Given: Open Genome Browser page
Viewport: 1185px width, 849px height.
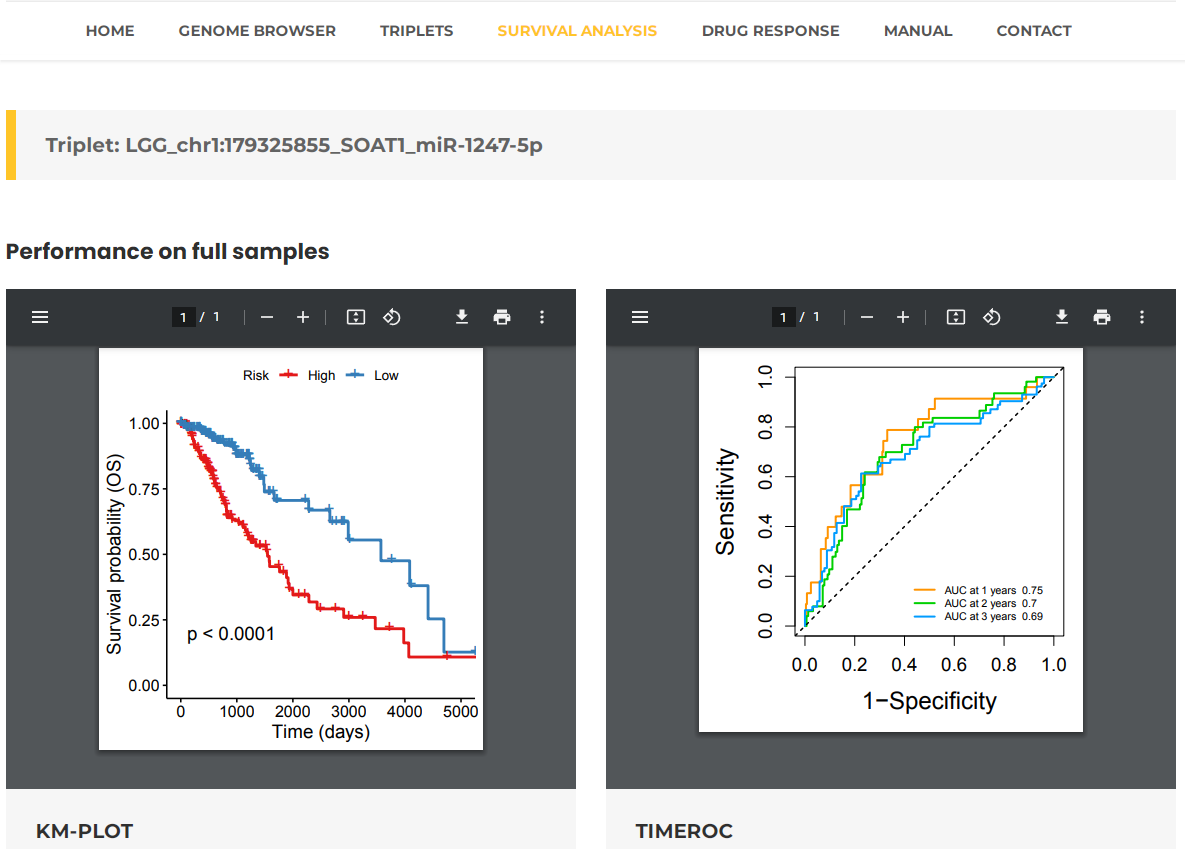Looking at the screenshot, I should 257,31.
